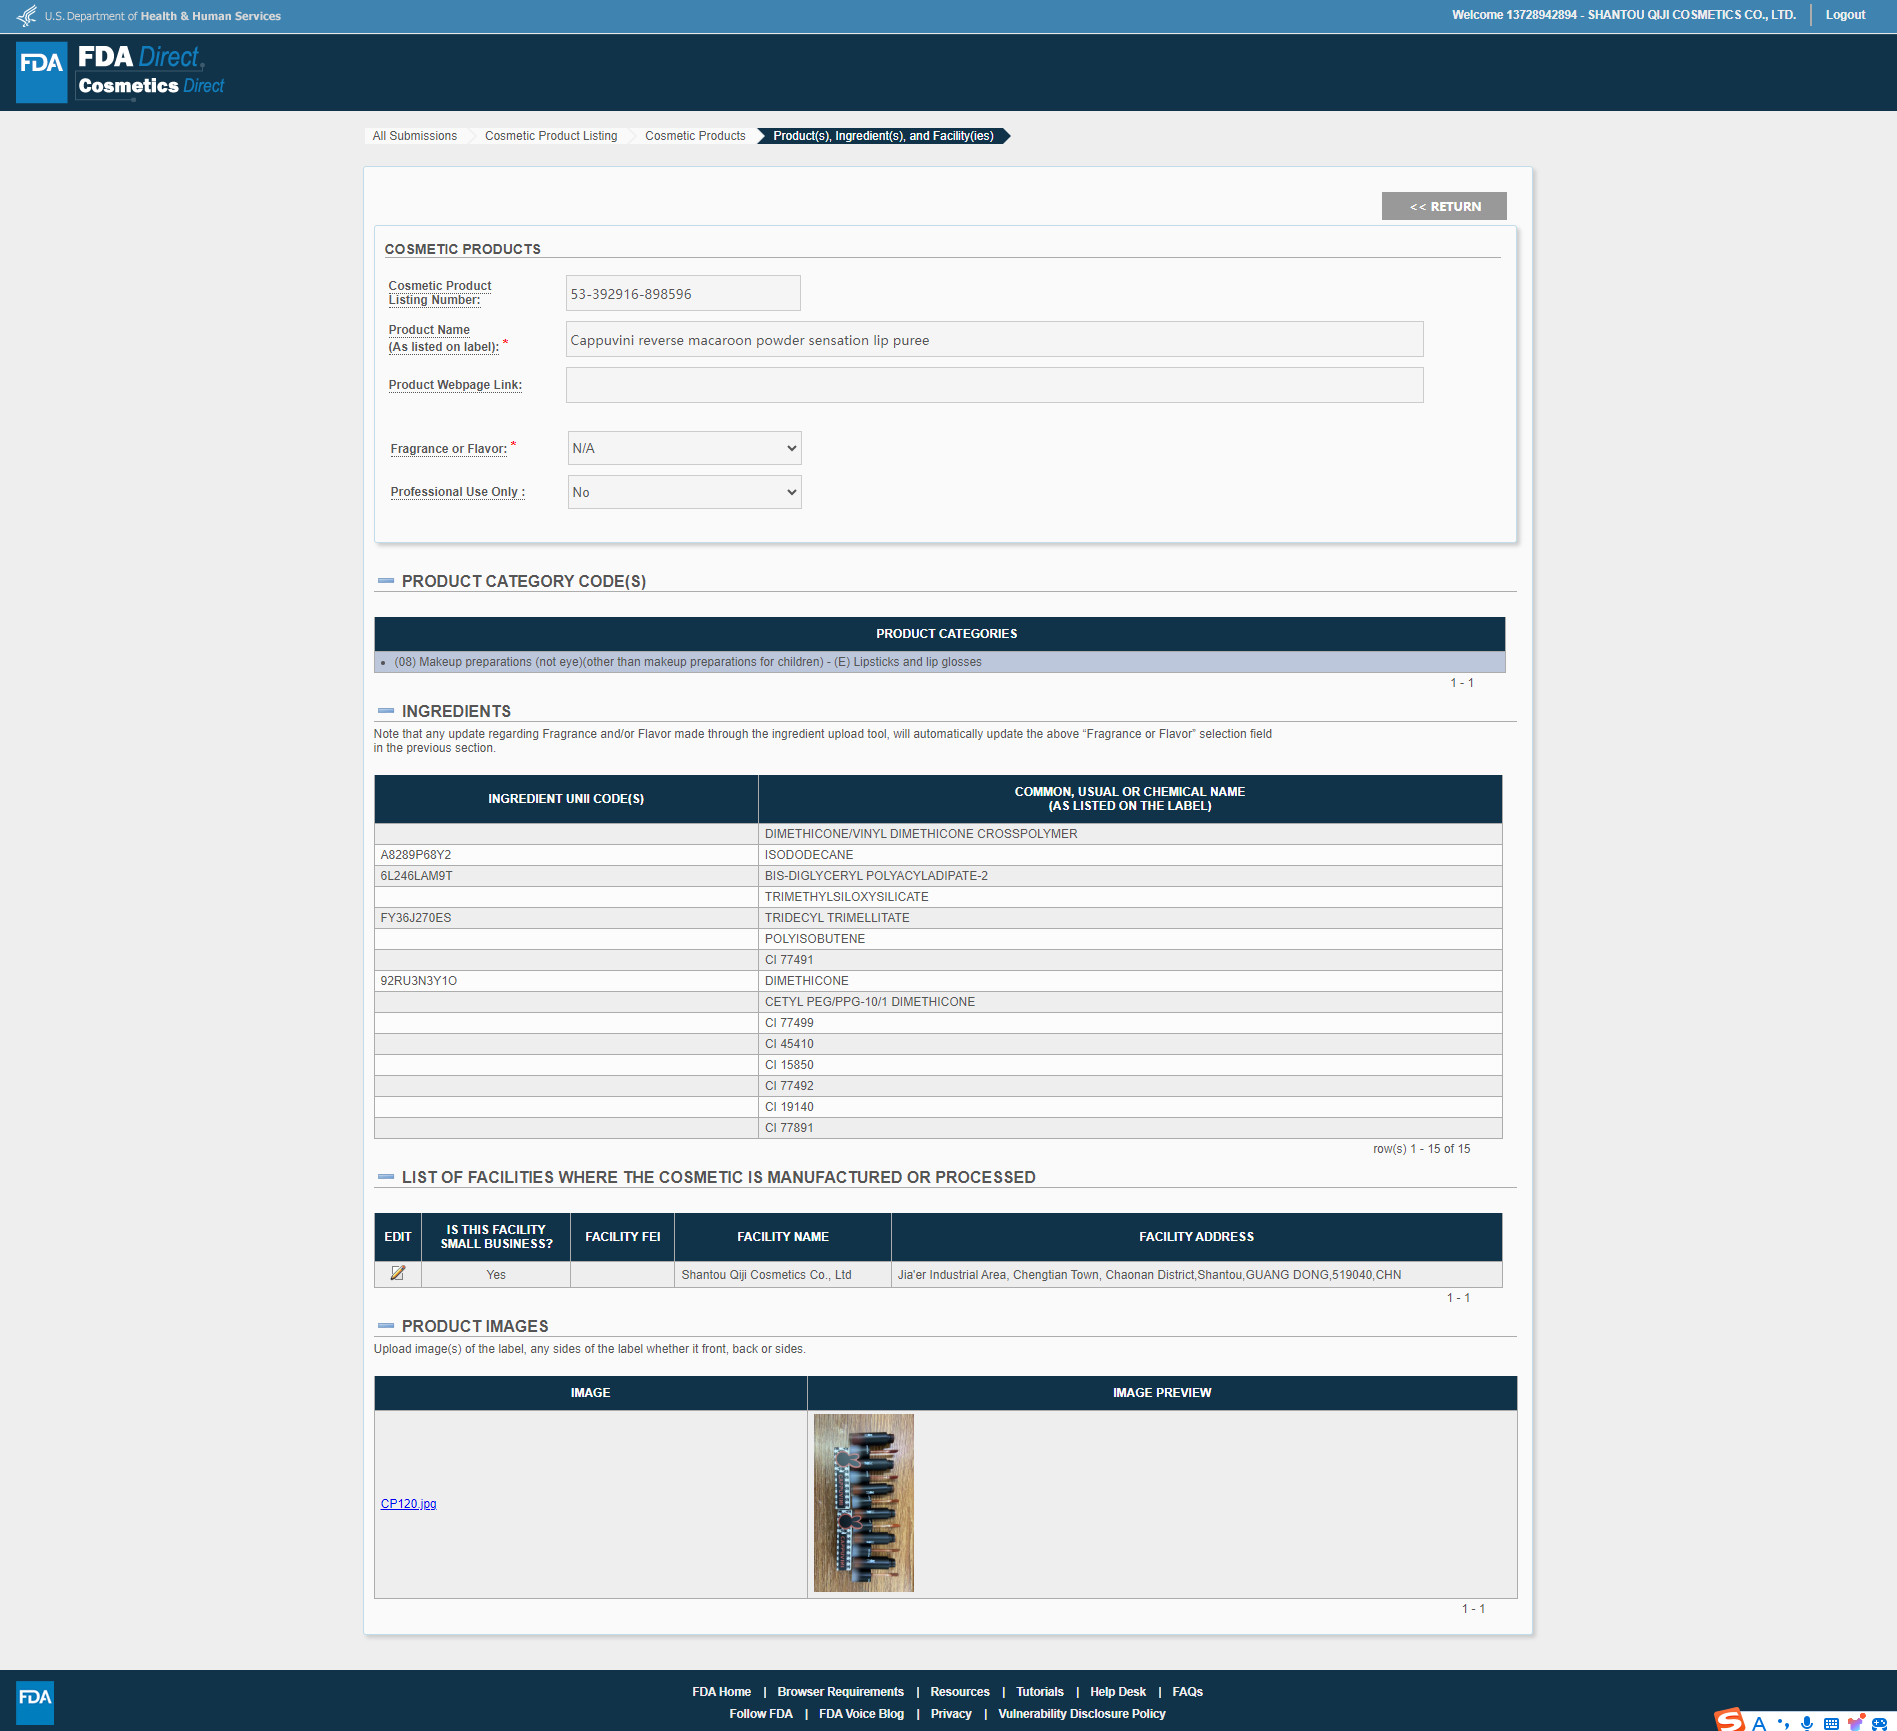This screenshot has width=1897, height=1731.
Task: Open the CP120.jpg image link
Action: 408,1504
